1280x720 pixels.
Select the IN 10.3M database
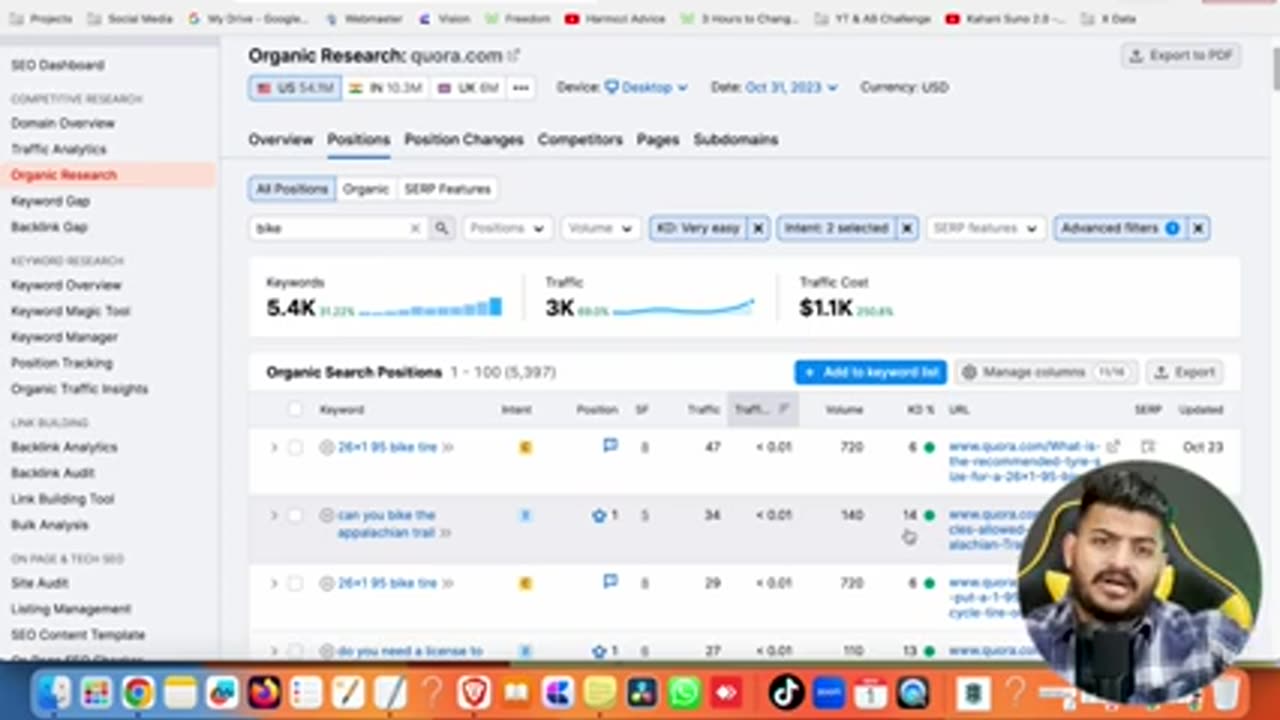[x=385, y=87]
